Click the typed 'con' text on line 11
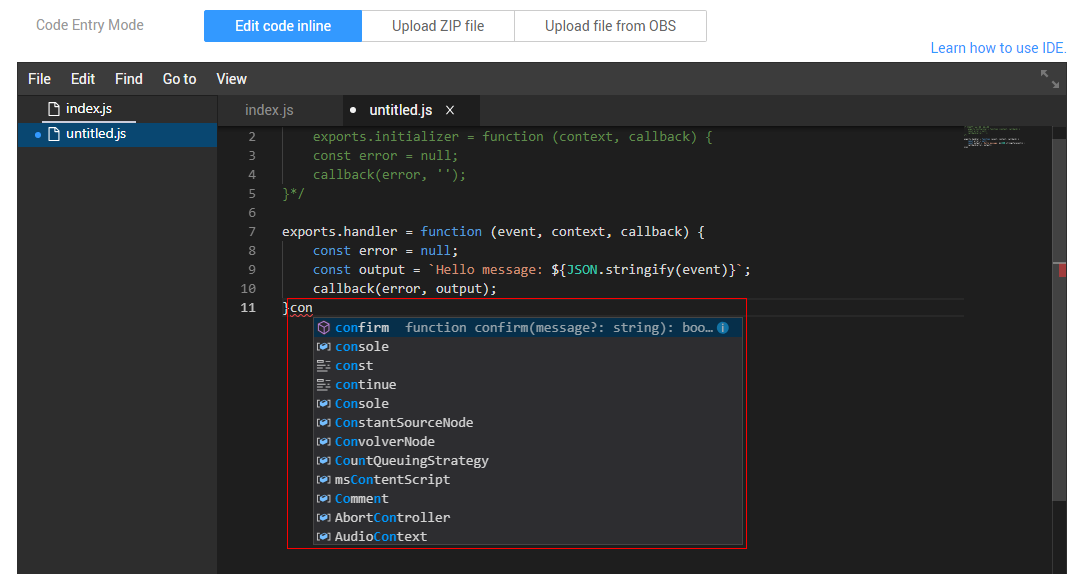Viewport: 1078px width, 574px height. coord(301,308)
